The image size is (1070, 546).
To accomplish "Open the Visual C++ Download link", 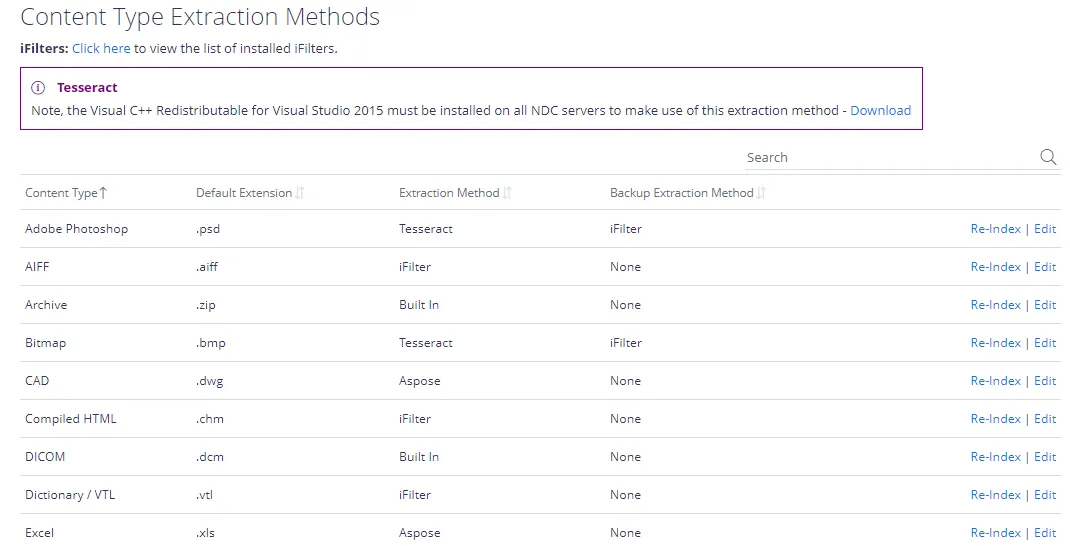I will tap(880, 111).
